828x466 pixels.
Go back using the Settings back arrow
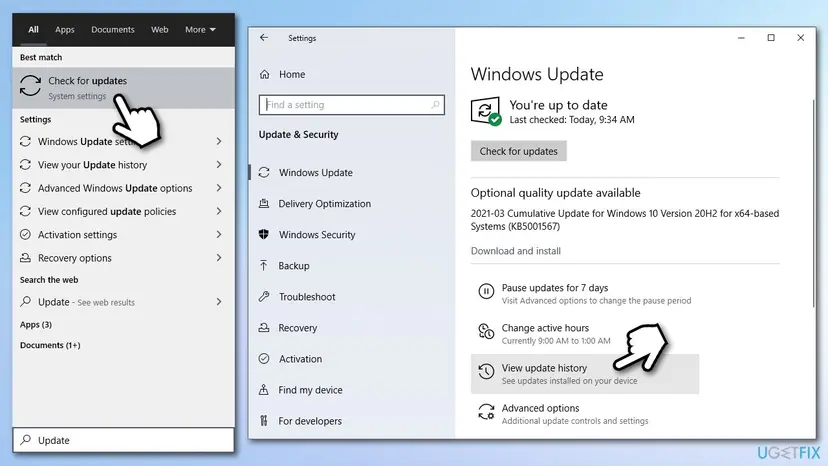(x=264, y=38)
